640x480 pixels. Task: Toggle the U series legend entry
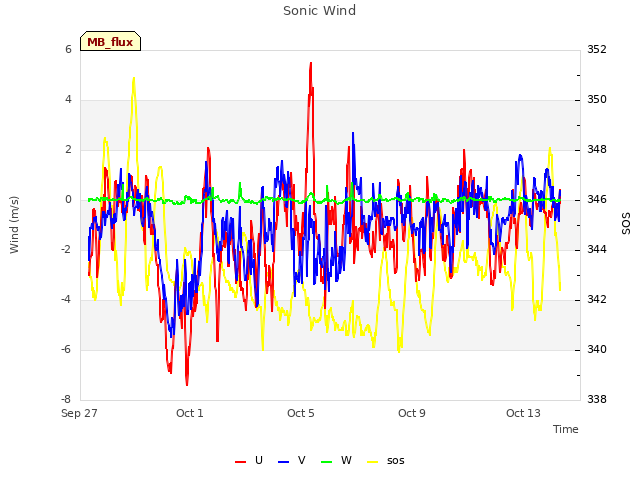point(249,460)
